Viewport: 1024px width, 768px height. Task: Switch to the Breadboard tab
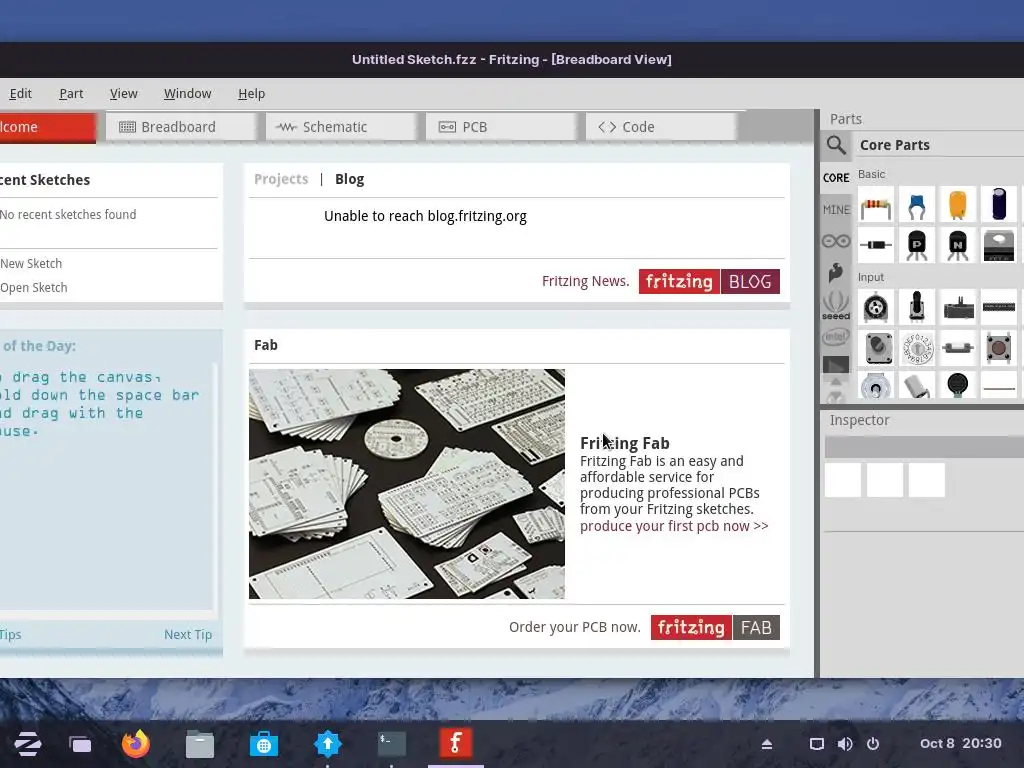point(180,127)
